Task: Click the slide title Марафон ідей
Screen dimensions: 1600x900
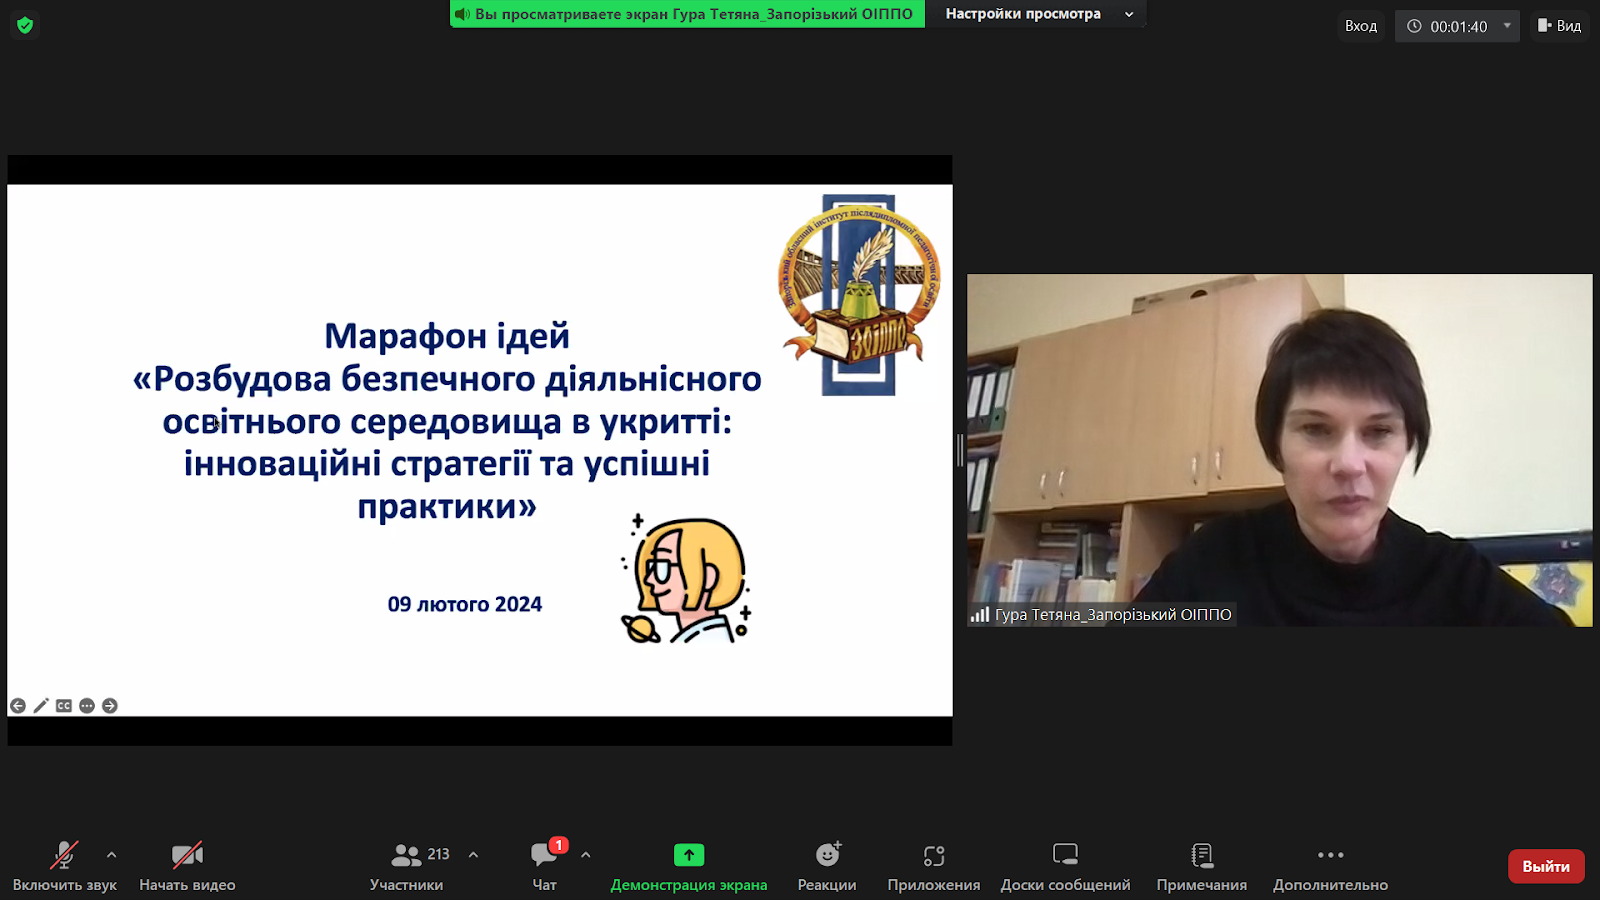Action: tap(447, 336)
